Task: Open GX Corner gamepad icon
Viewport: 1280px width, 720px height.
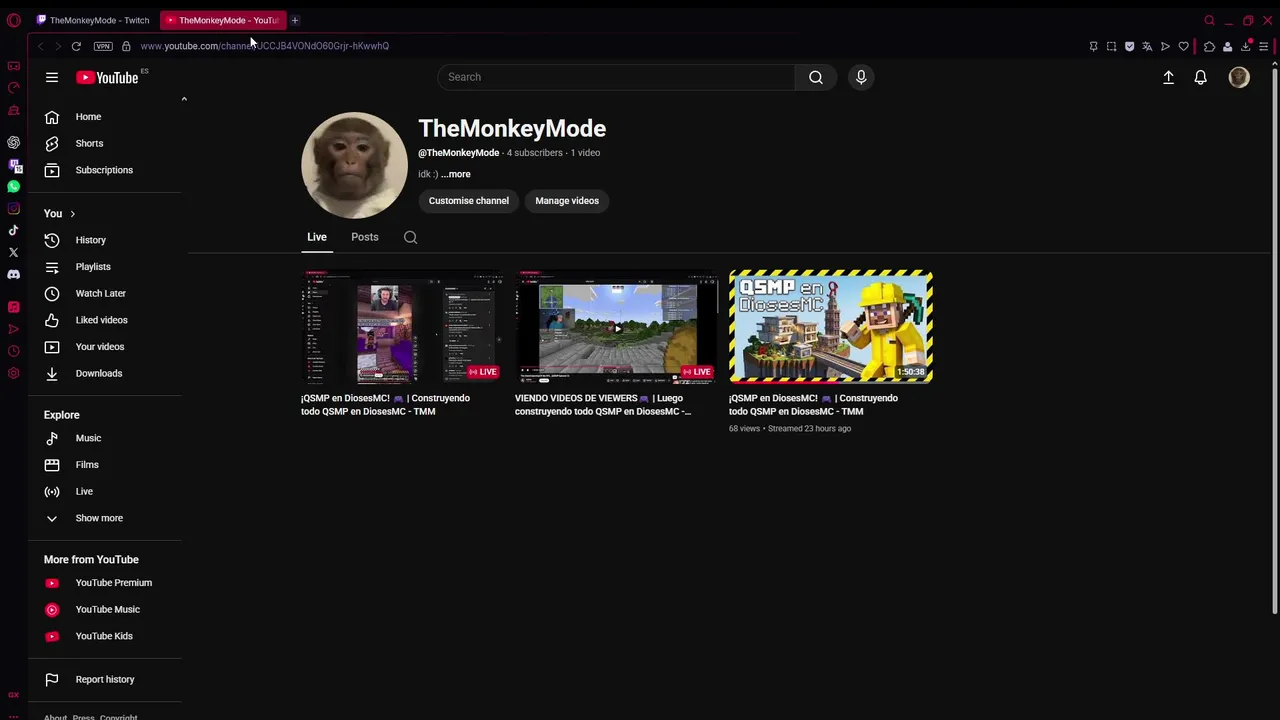Action: pyautogui.click(x=13, y=65)
